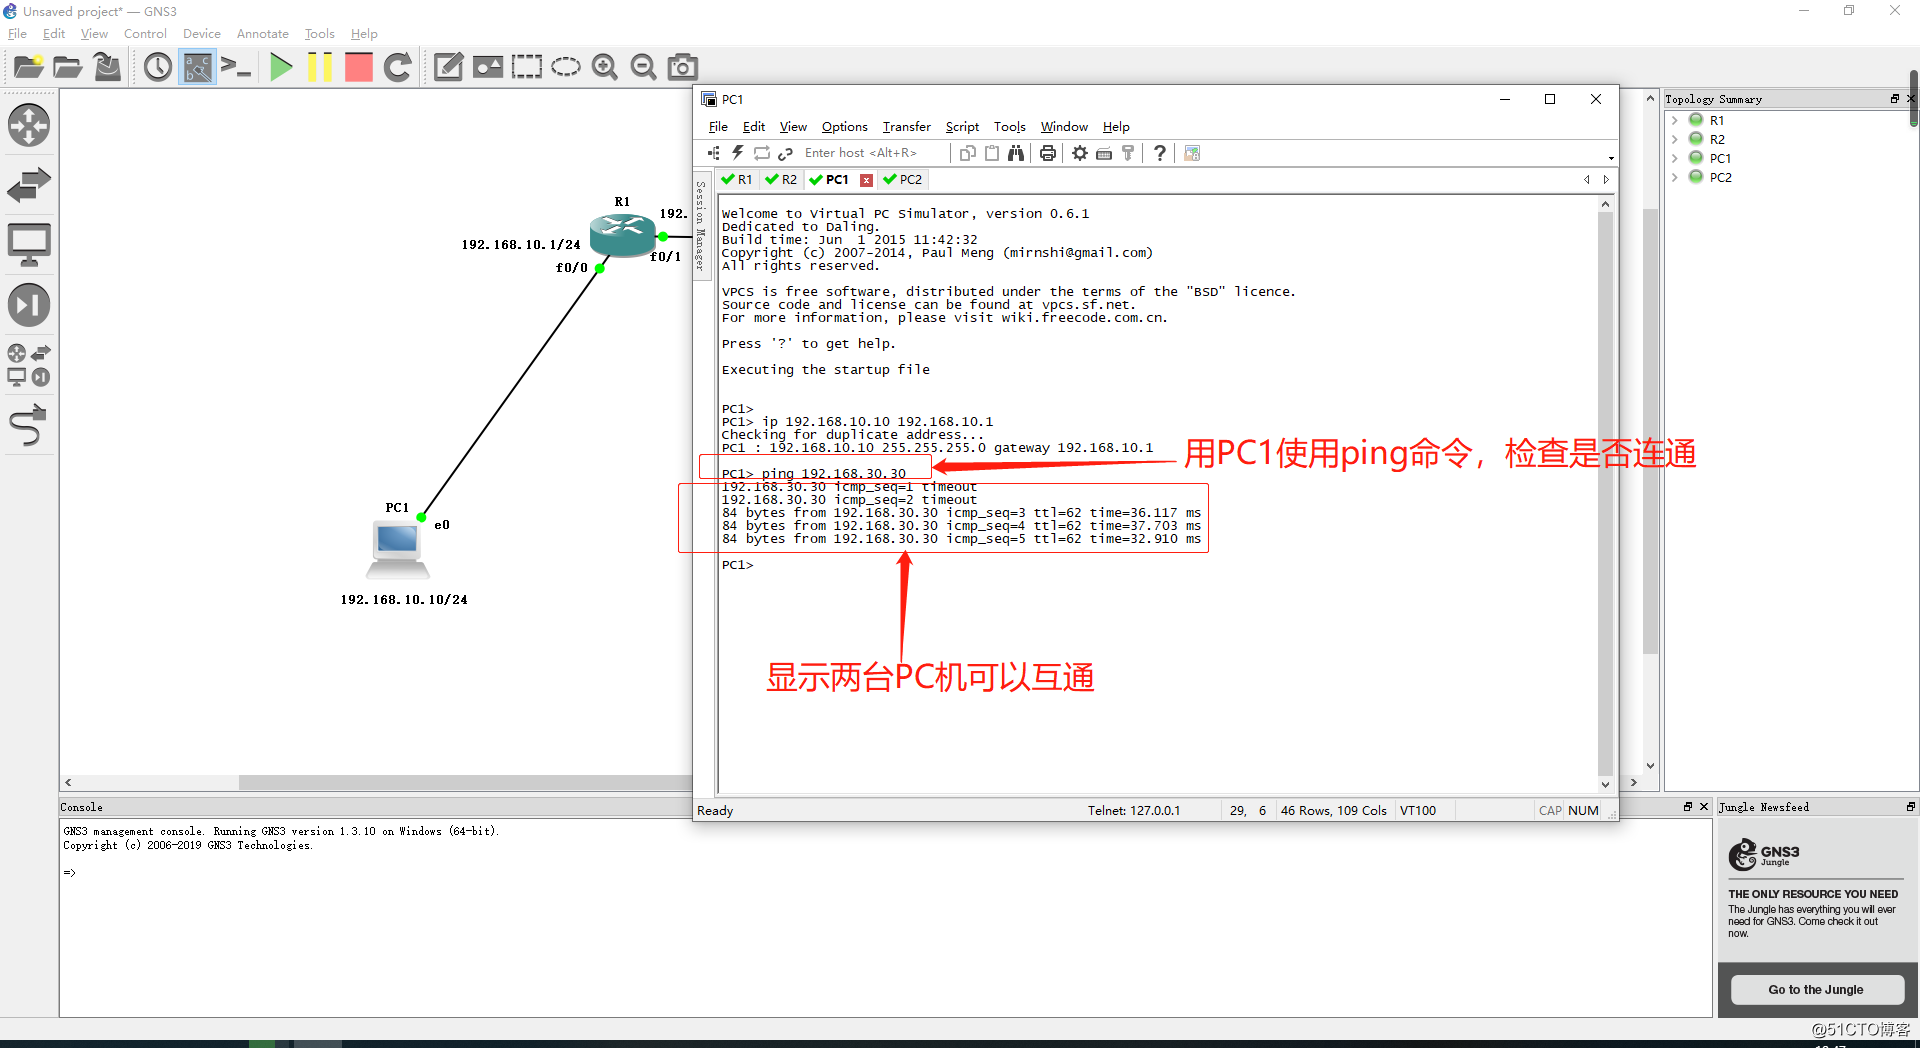This screenshot has height=1048, width=1920.
Task: Print the terminal screen
Action: coord(1048,153)
